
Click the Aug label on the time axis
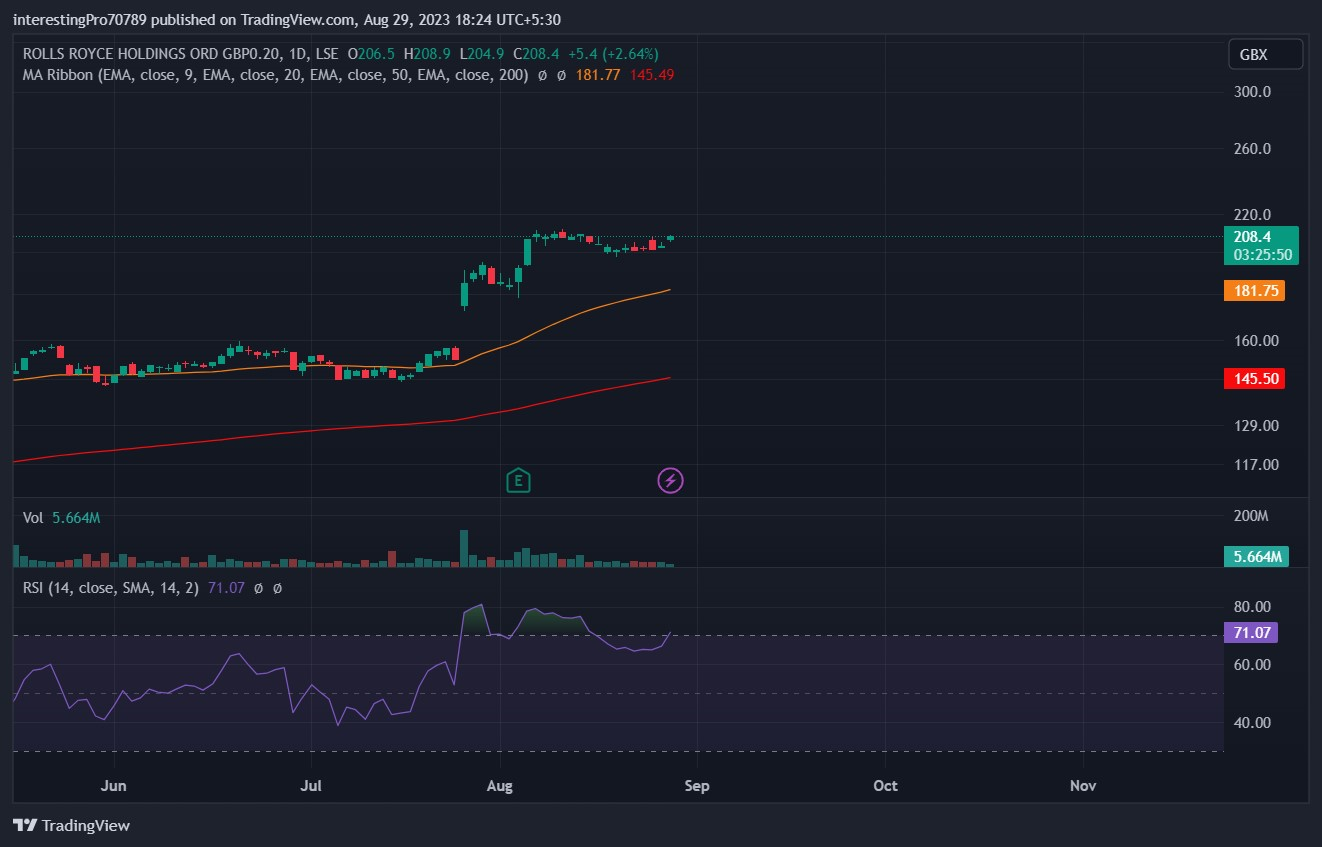coord(499,786)
